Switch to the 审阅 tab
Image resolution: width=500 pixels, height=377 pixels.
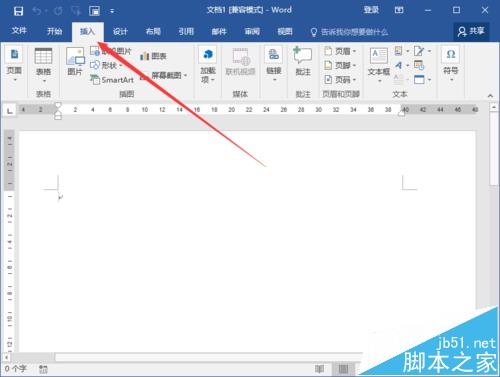click(x=252, y=32)
